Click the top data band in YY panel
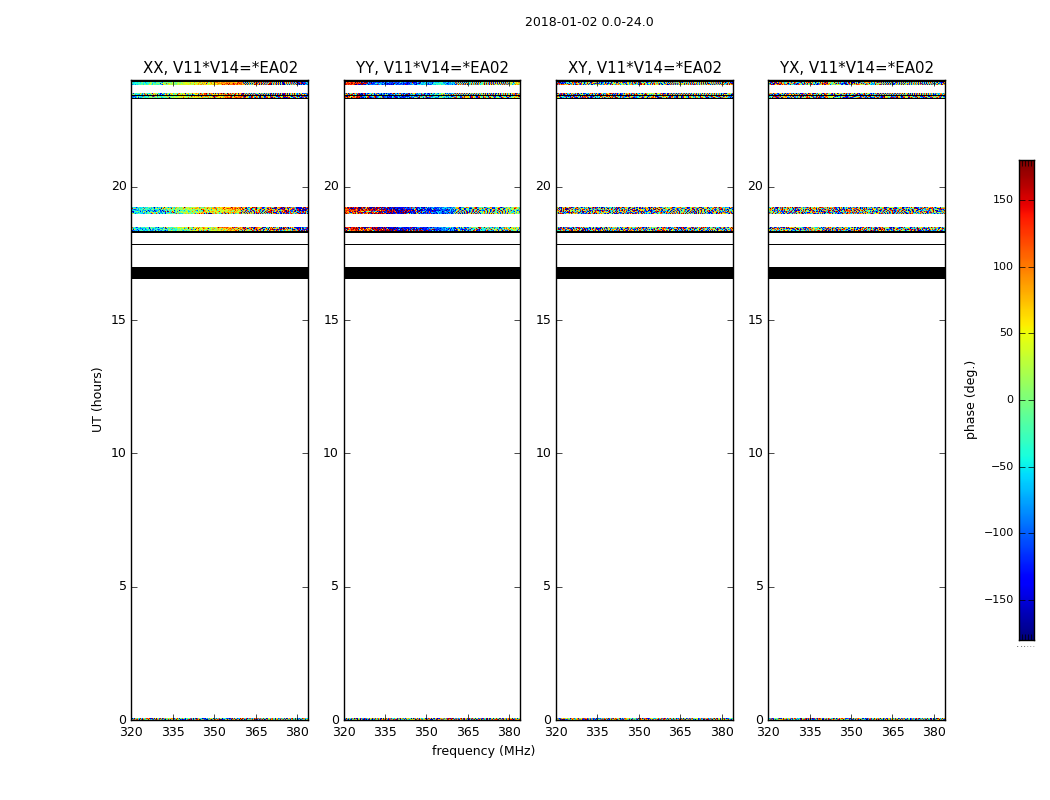The image size is (1050, 800). 432,84
